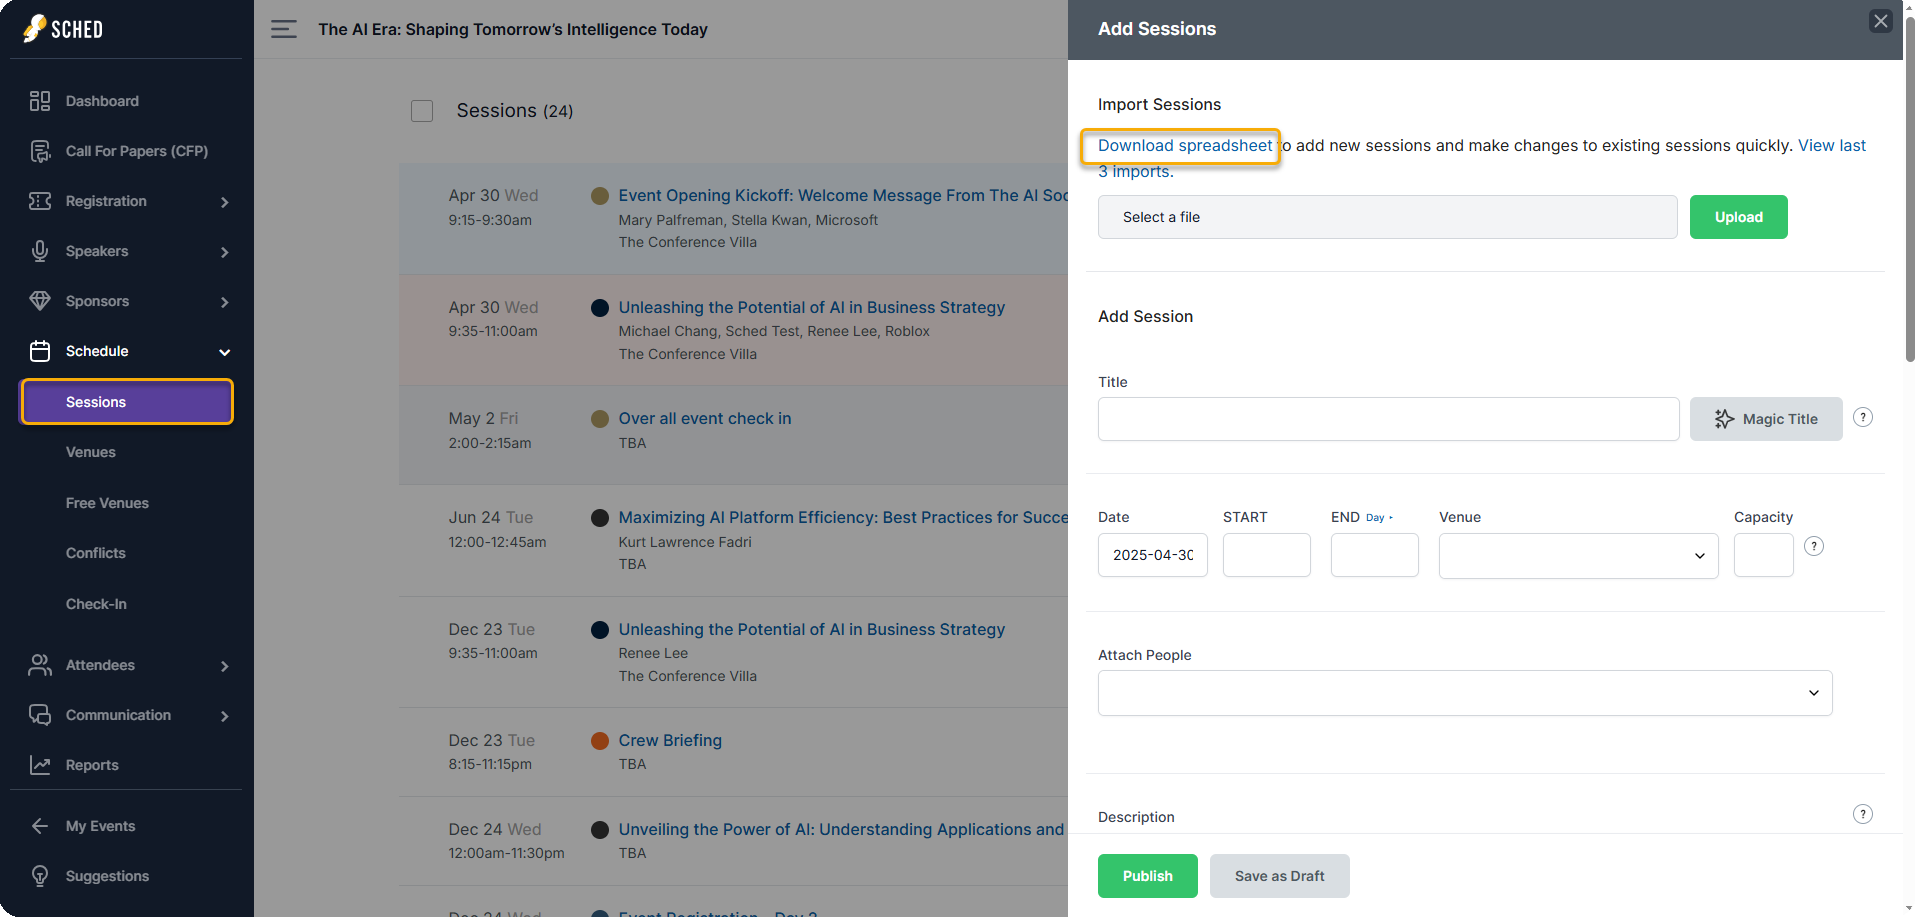Focus the Capacity input
The height and width of the screenshot is (917, 1915).
(1764, 555)
